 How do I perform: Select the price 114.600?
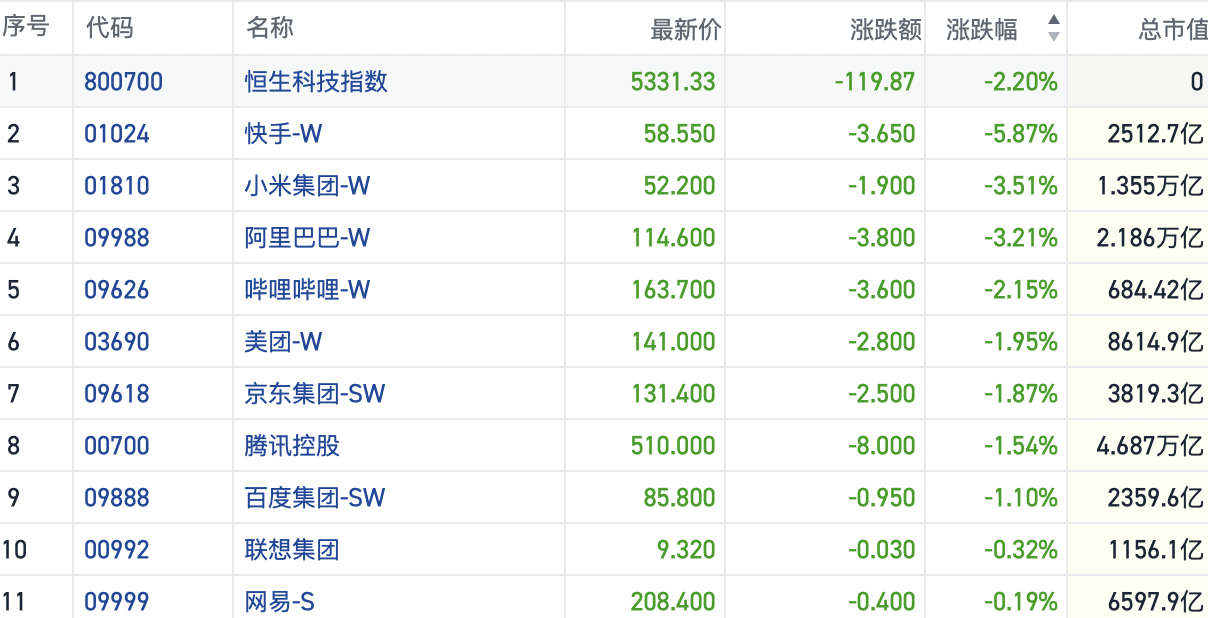coord(673,237)
